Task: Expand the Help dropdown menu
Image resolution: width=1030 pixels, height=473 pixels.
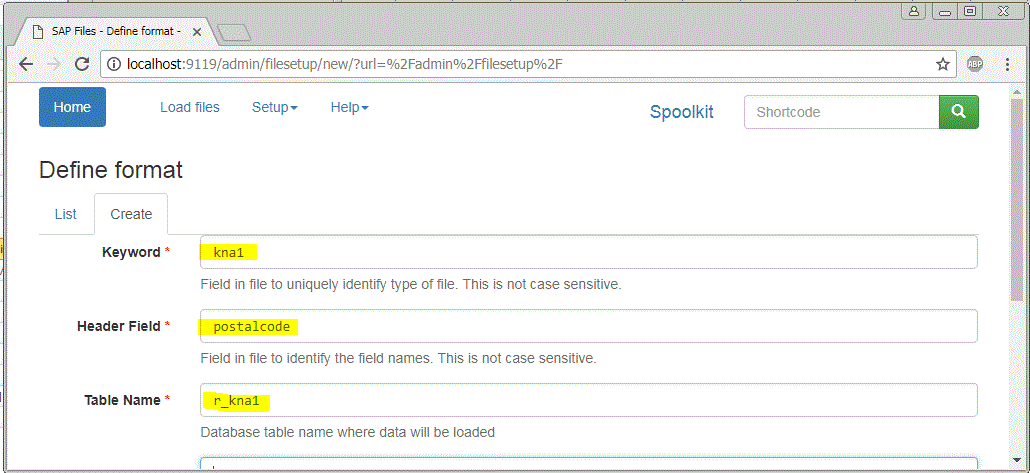Action: 349,107
